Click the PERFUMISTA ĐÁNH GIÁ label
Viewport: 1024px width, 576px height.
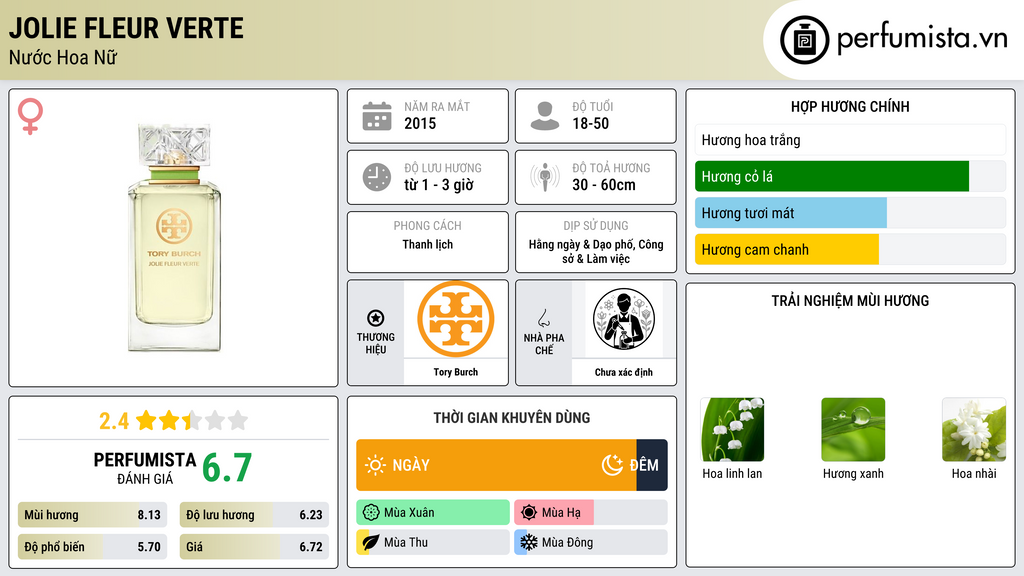[144, 468]
